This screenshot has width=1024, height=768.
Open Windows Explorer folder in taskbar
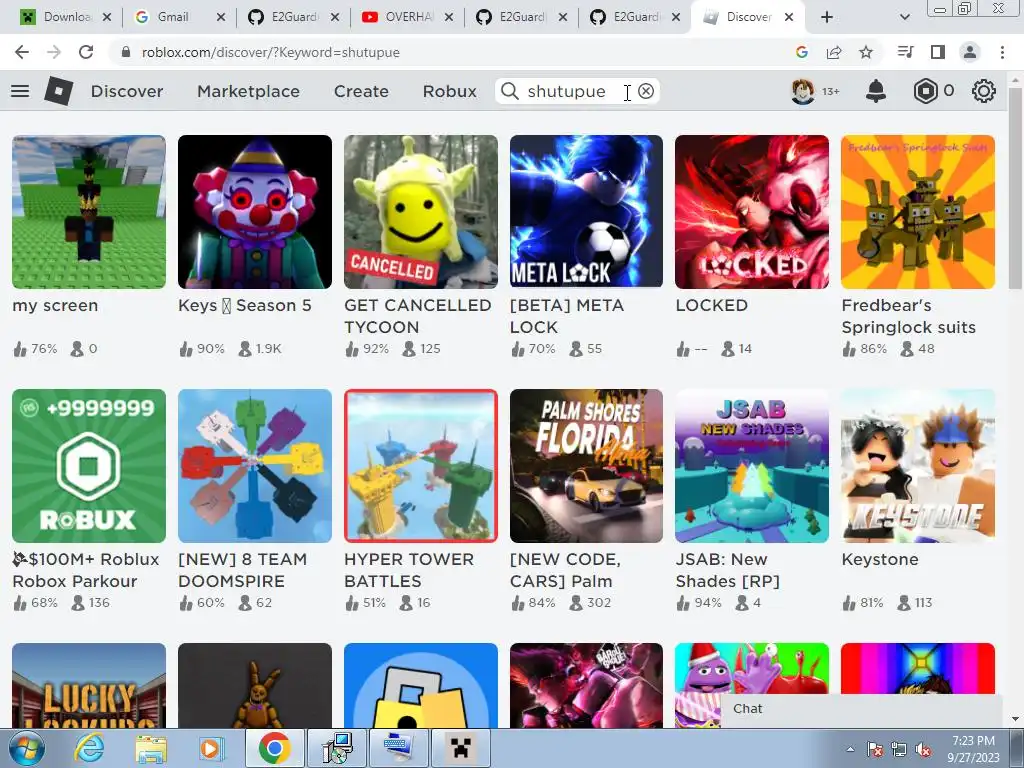(151, 749)
